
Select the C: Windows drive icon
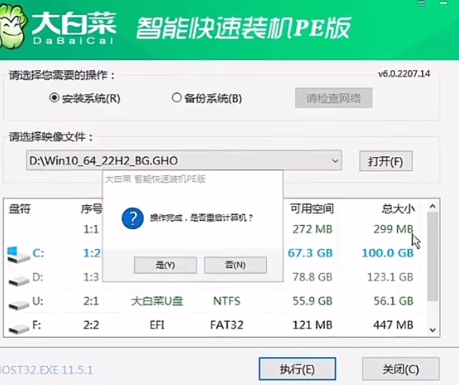[18, 254]
